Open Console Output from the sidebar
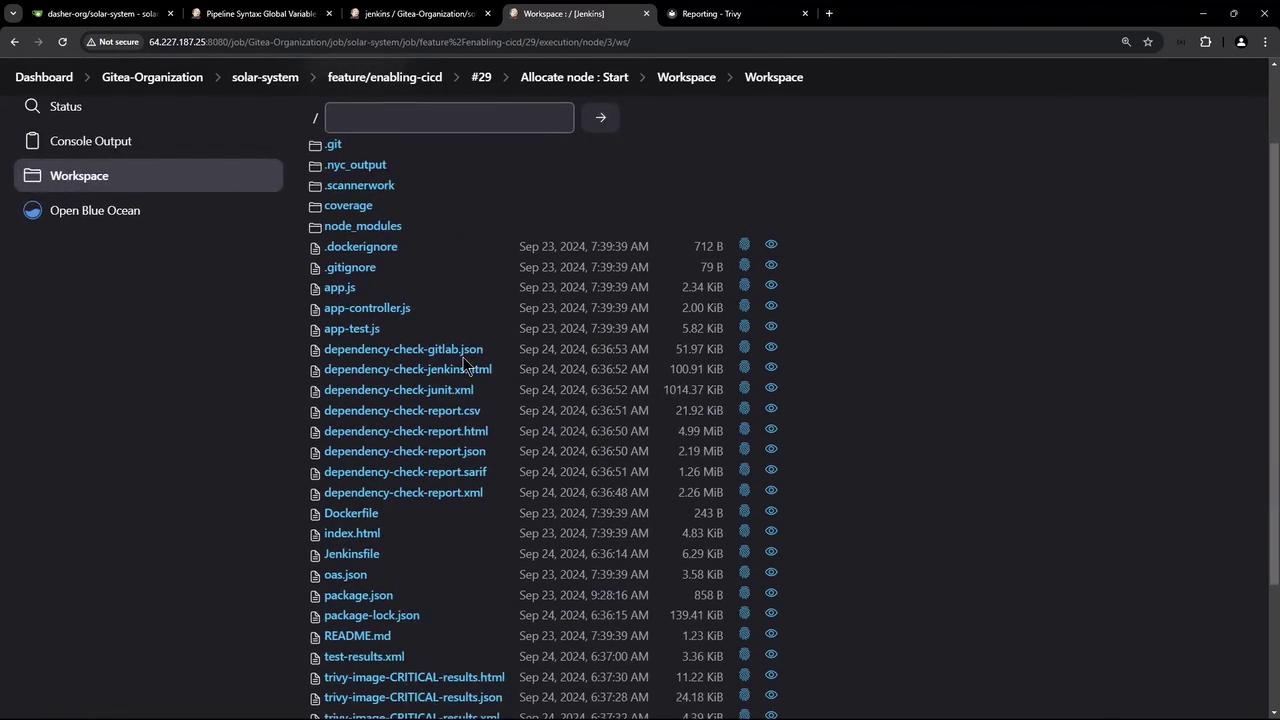This screenshot has width=1280, height=720. 90,141
